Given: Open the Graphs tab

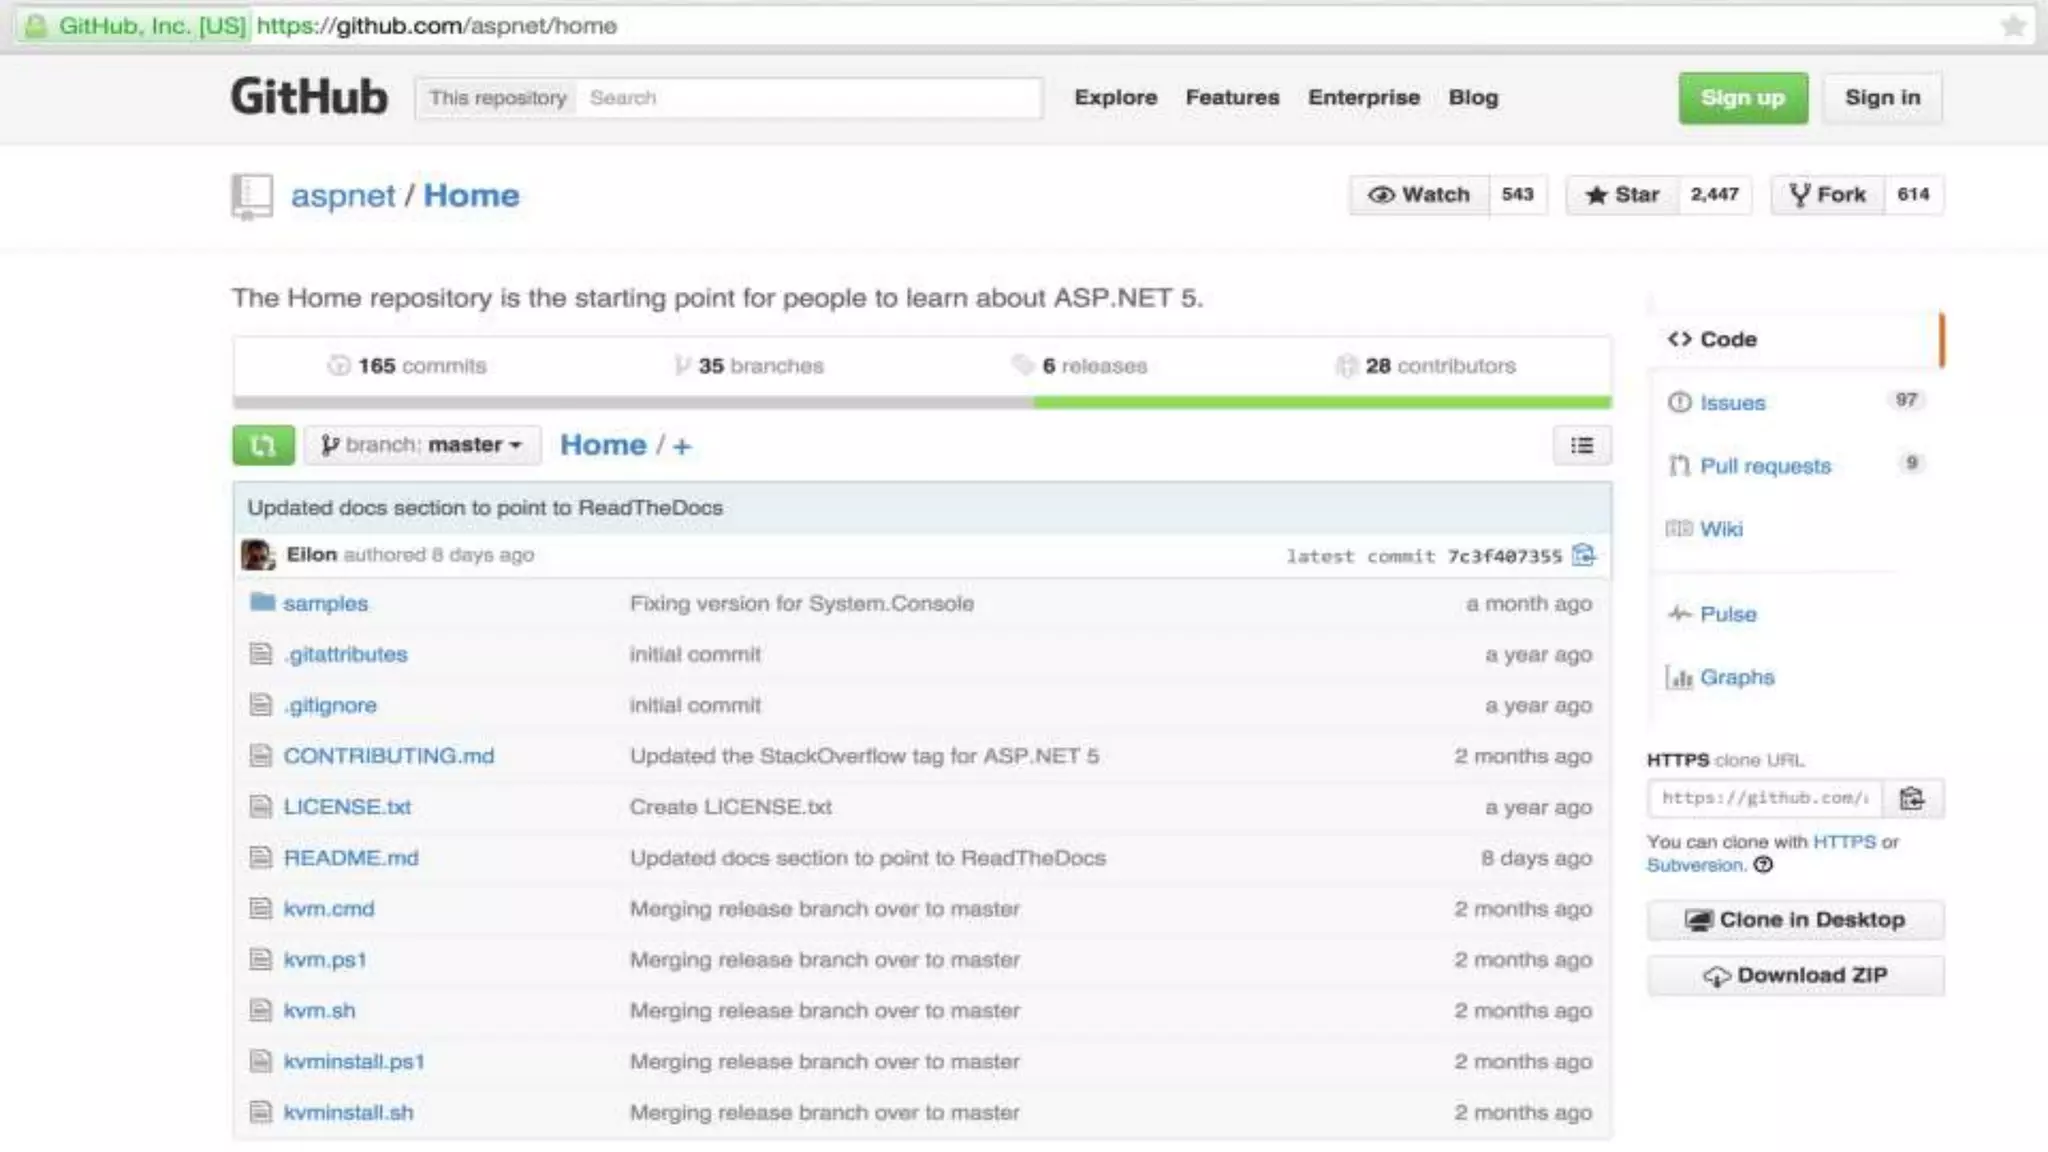Looking at the screenshot, I should 1796,677.
